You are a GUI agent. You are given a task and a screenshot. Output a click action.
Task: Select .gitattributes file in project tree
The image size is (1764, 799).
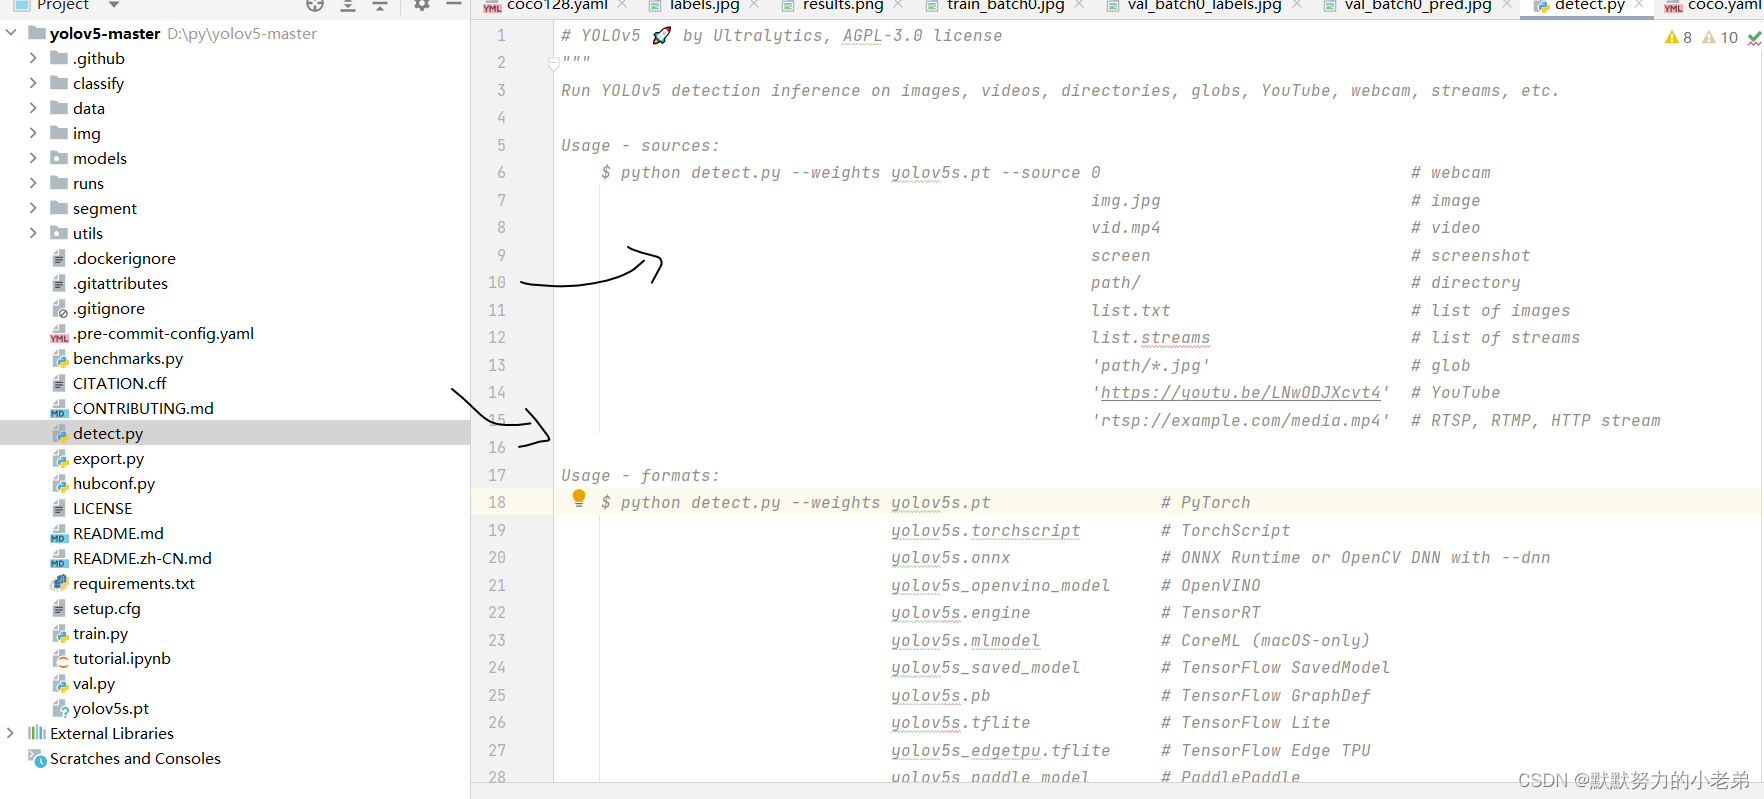120,283
